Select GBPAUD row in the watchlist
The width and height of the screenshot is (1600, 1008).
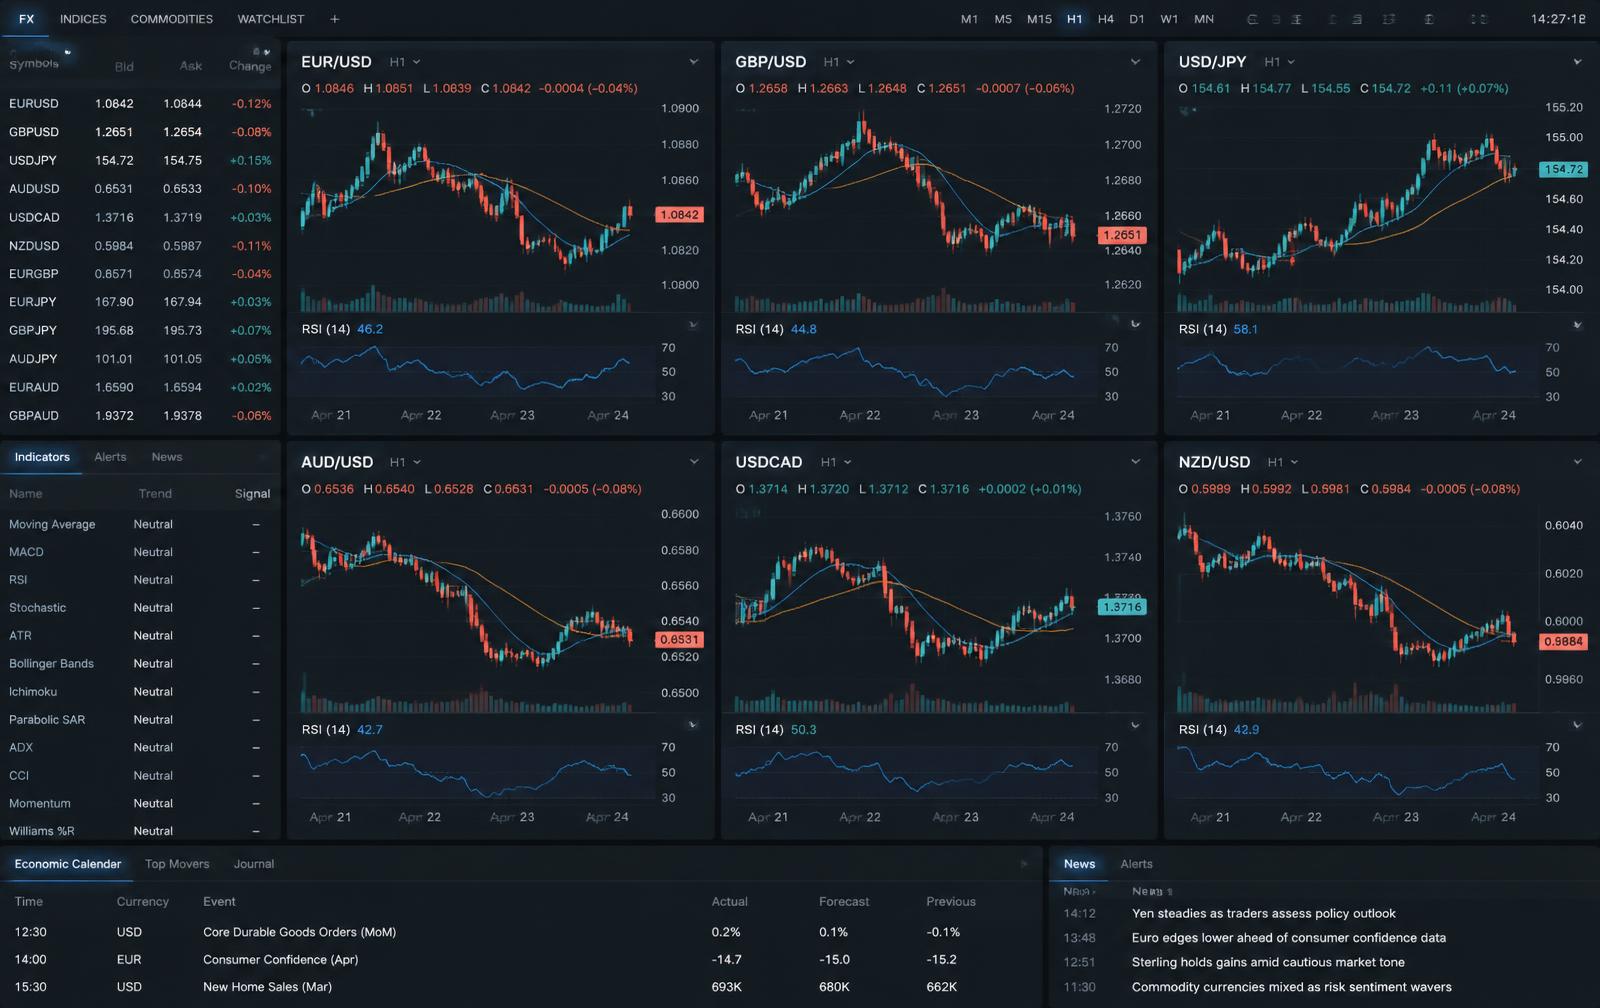(x=140, y=415)
